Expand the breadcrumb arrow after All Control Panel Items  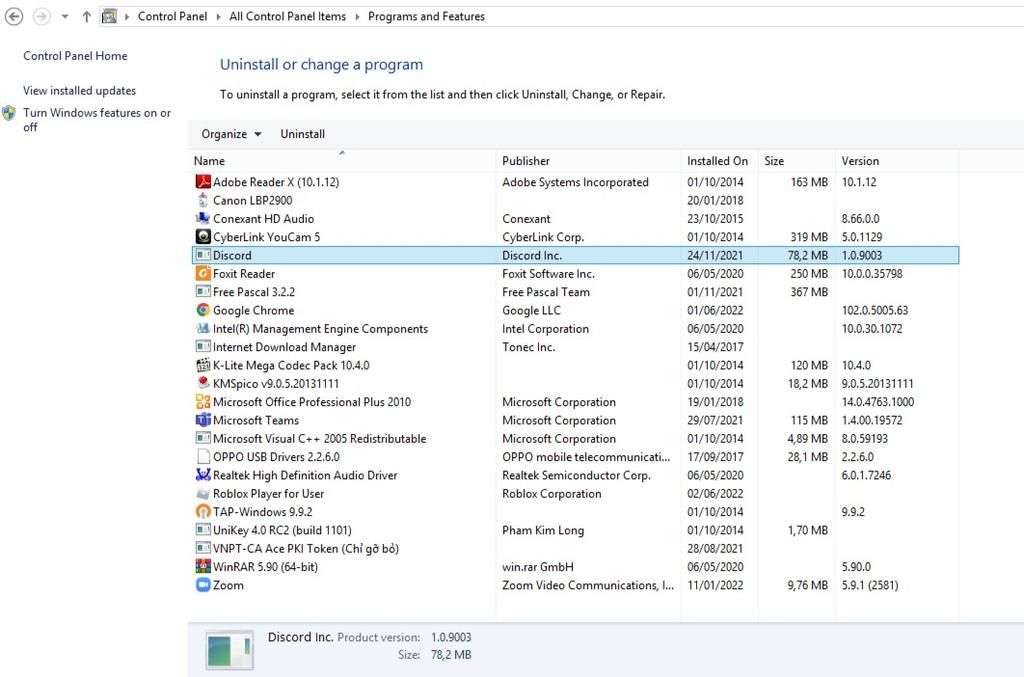tap(357, 16)
